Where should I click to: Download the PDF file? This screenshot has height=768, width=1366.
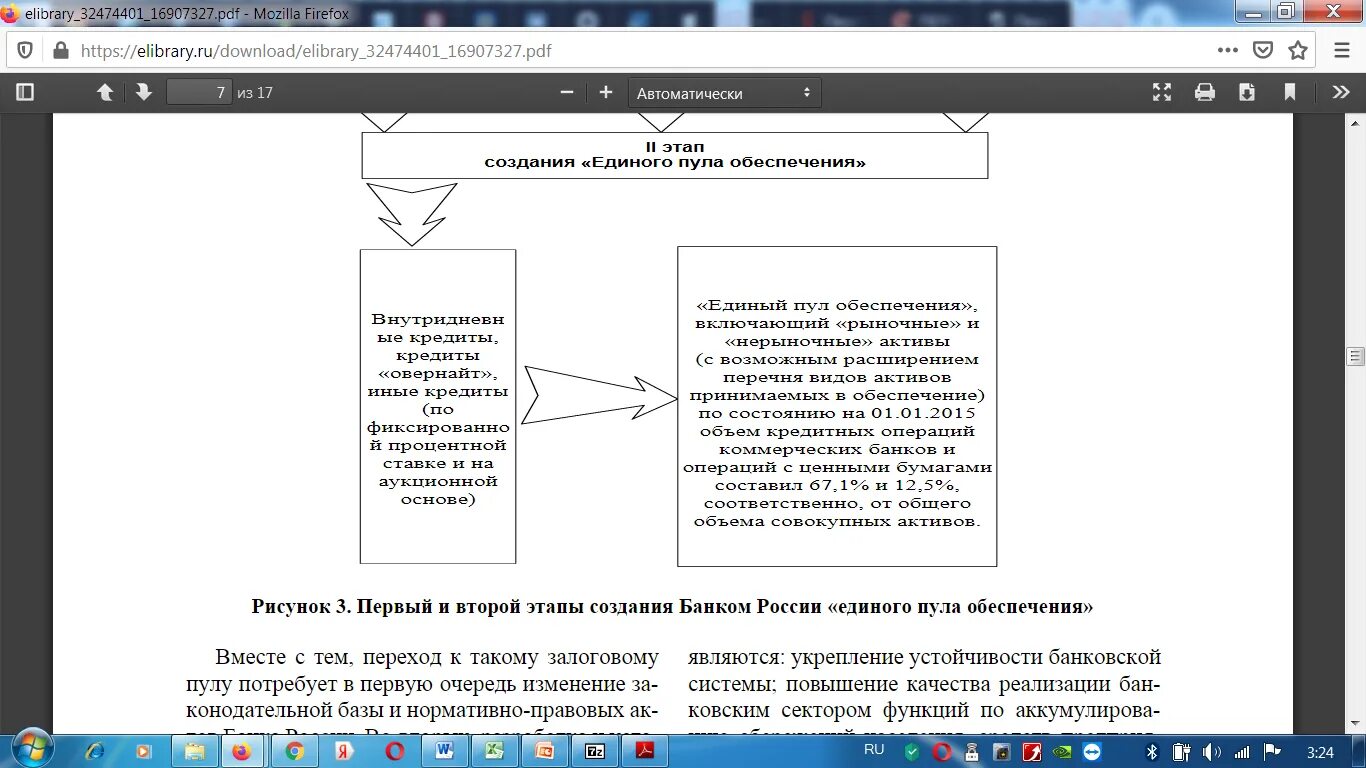pos(1247,92)
